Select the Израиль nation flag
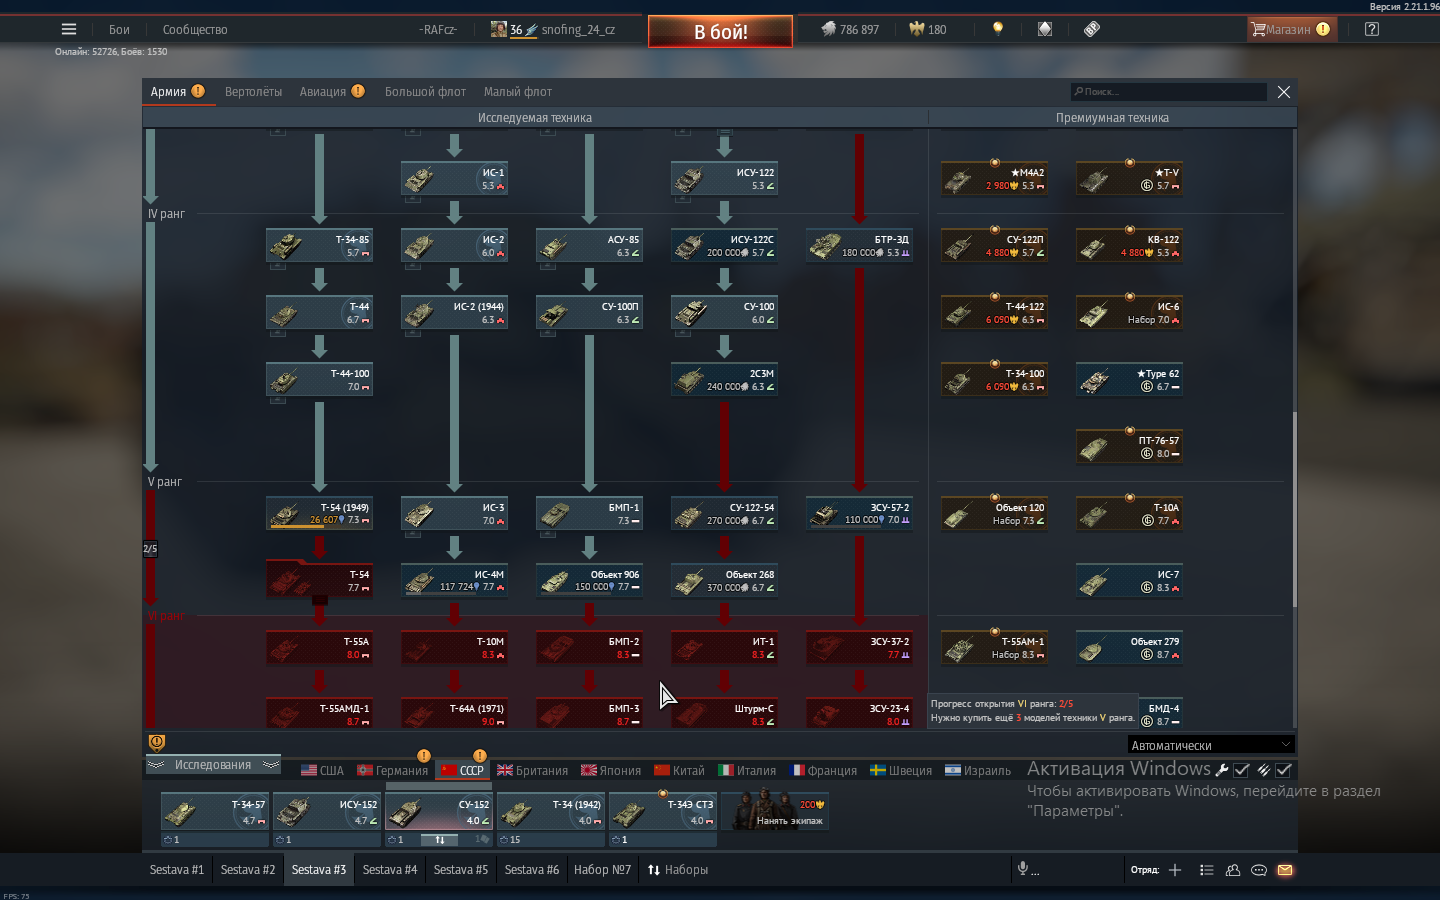1440x900 pixels. [x=978, y=770]
